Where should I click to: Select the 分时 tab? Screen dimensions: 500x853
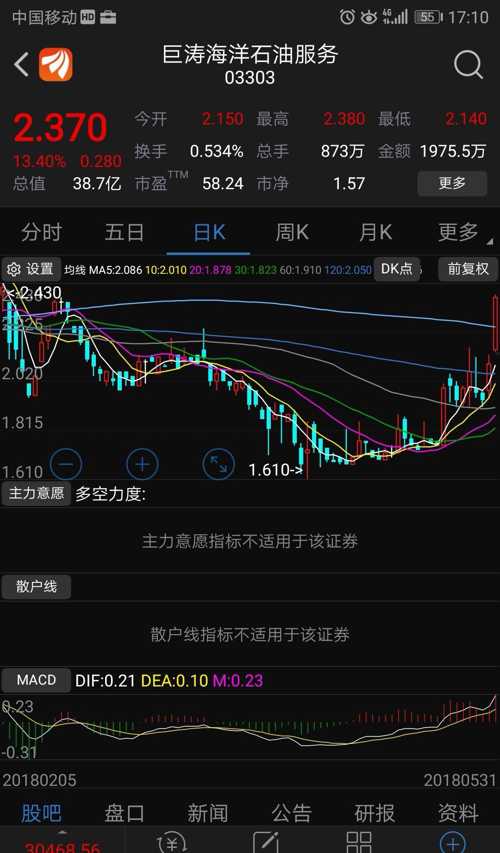[x=41, y=233]
